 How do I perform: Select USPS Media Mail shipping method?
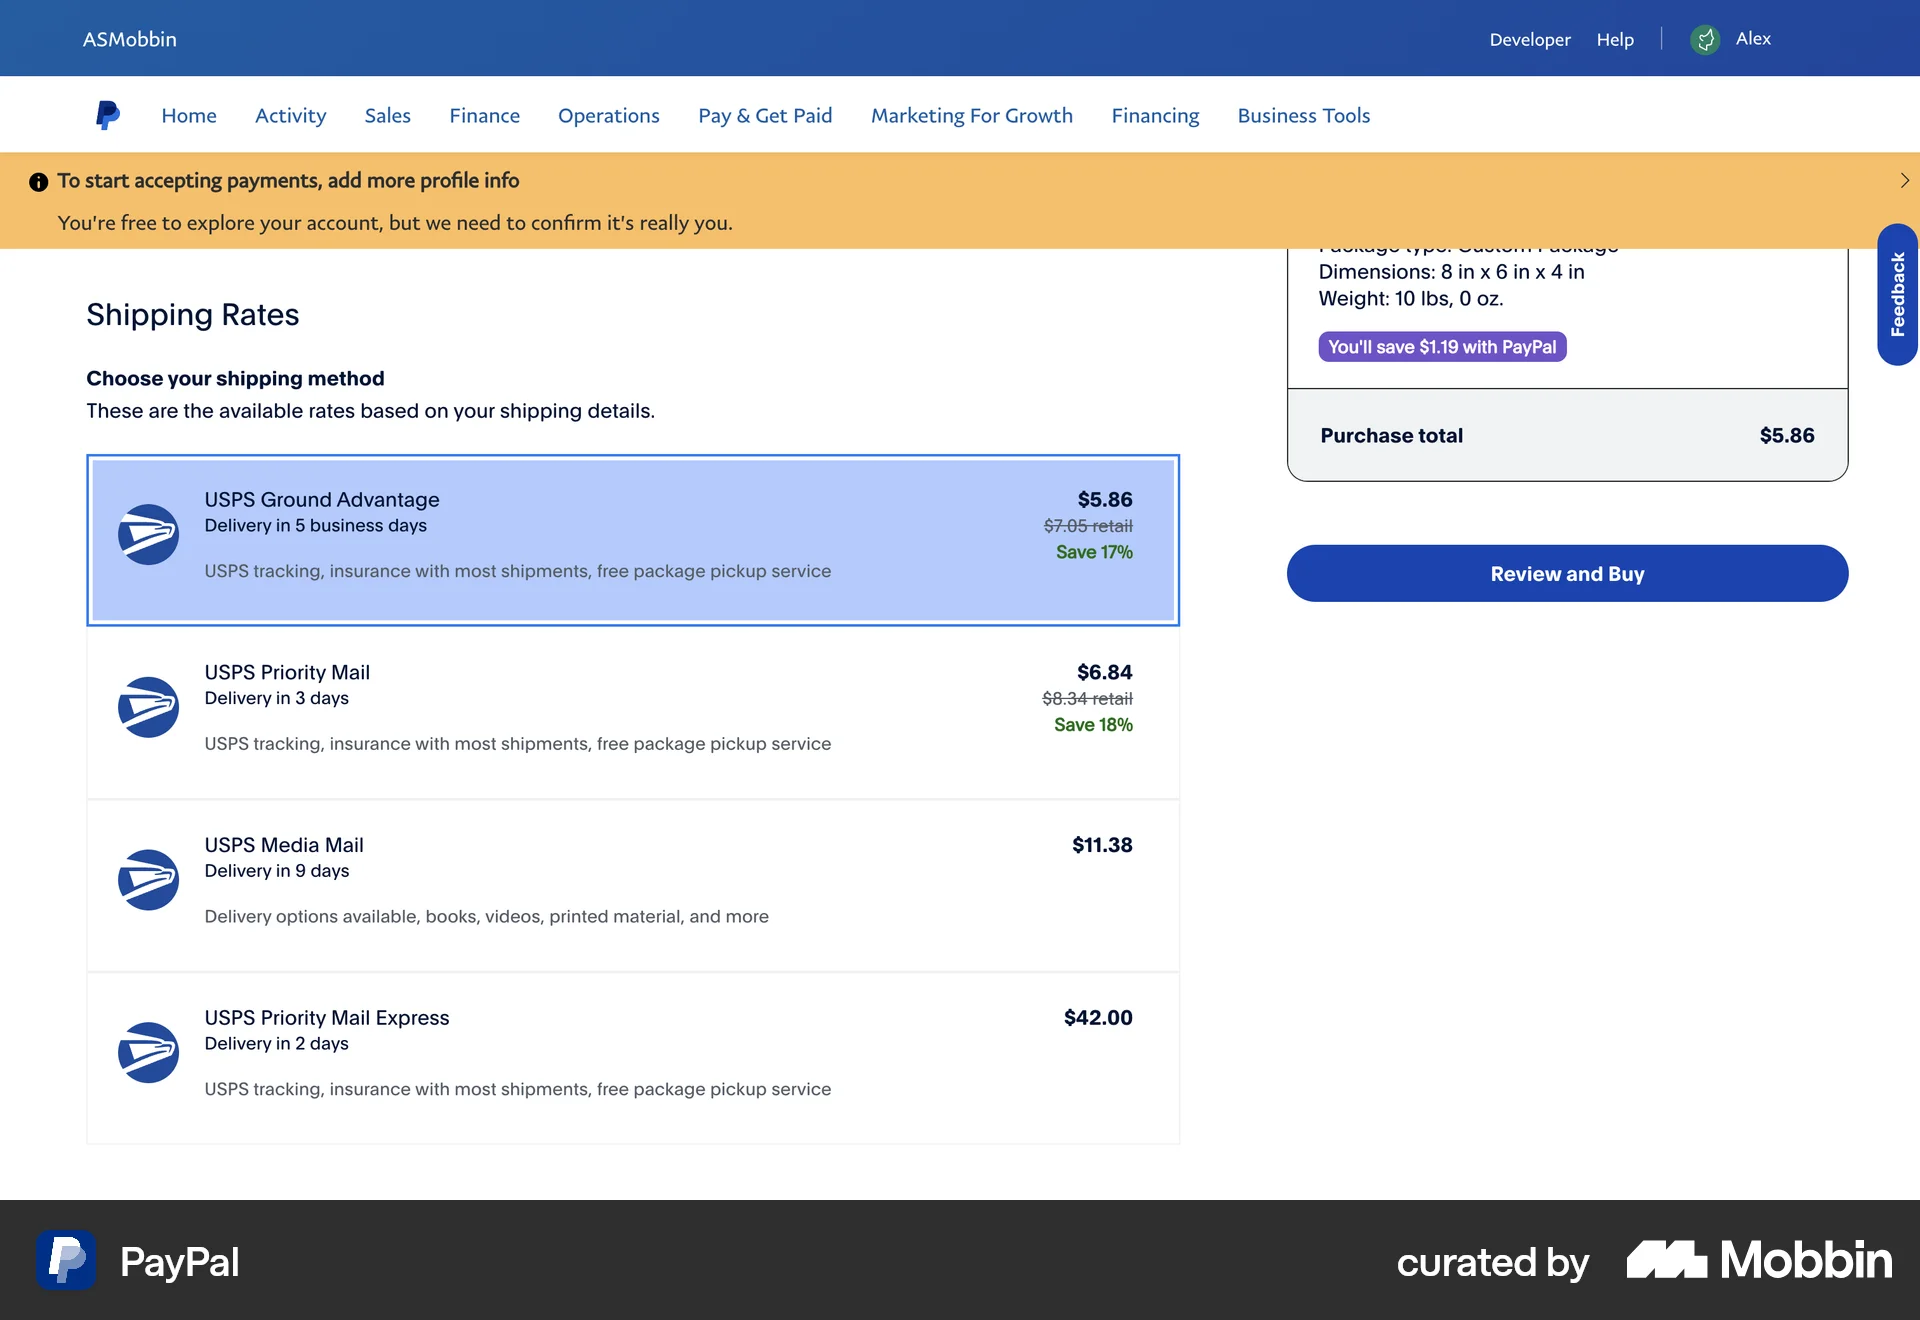tap(633, 885)
